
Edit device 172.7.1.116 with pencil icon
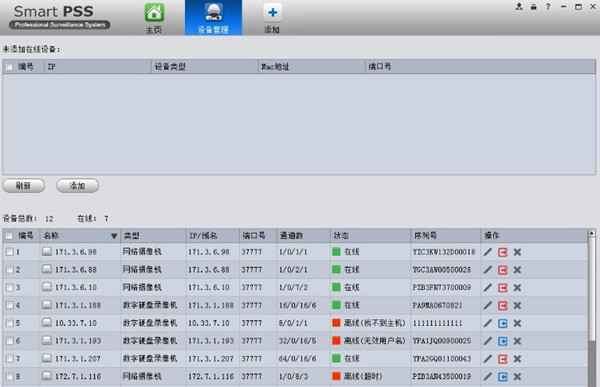tap(488, 377)
